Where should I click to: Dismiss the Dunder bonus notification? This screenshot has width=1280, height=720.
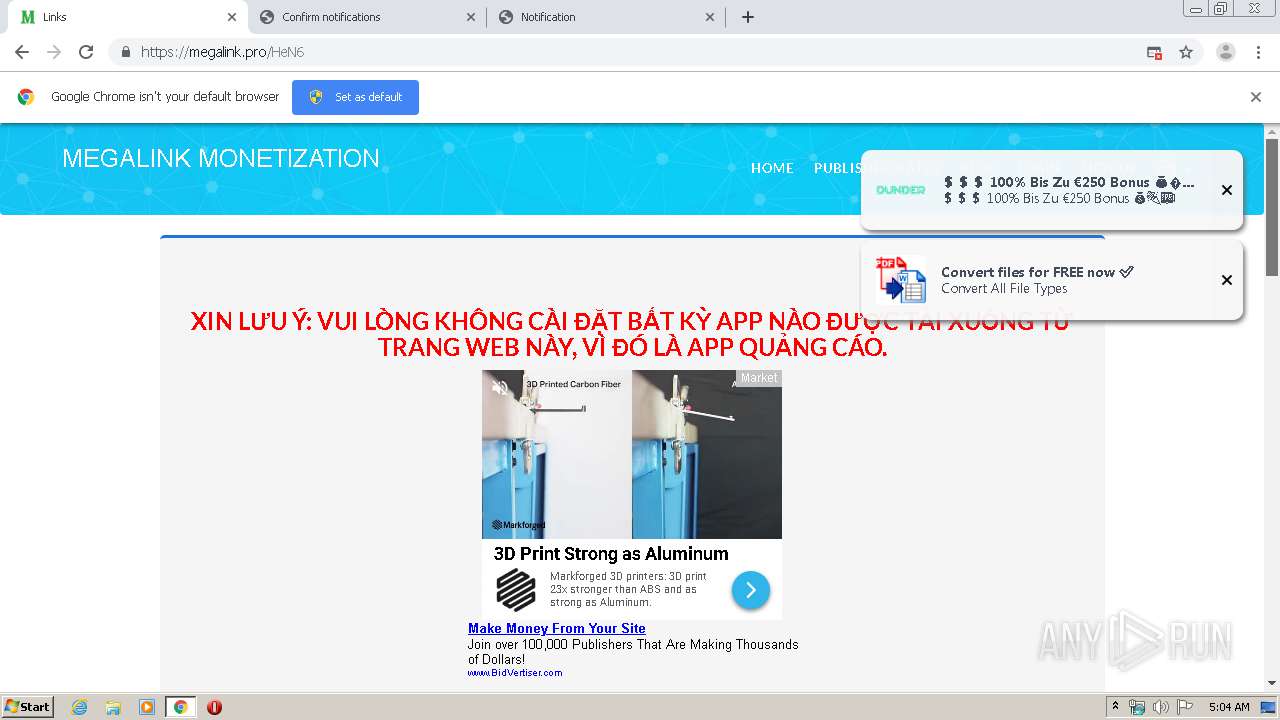[x=1226, y=190]
